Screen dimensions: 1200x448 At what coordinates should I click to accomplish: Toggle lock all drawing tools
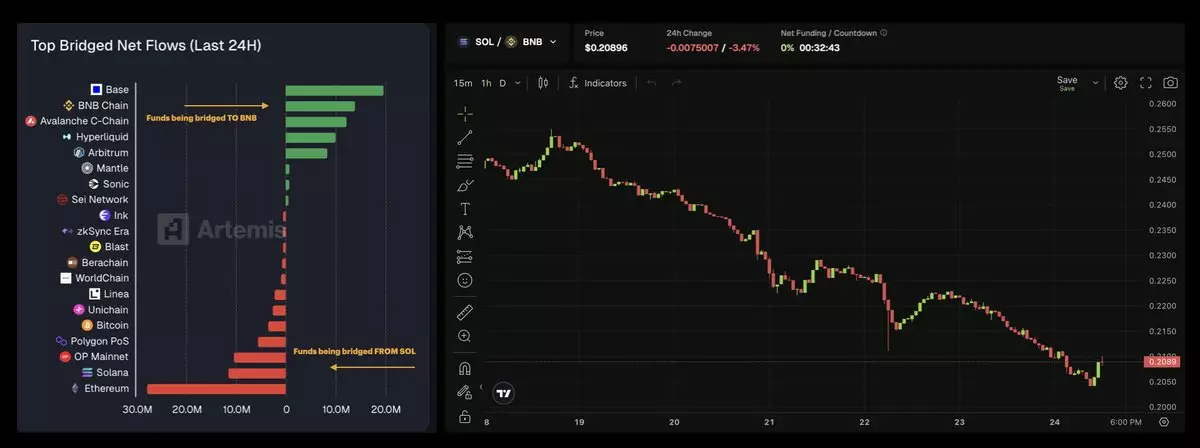pos(465,416)
